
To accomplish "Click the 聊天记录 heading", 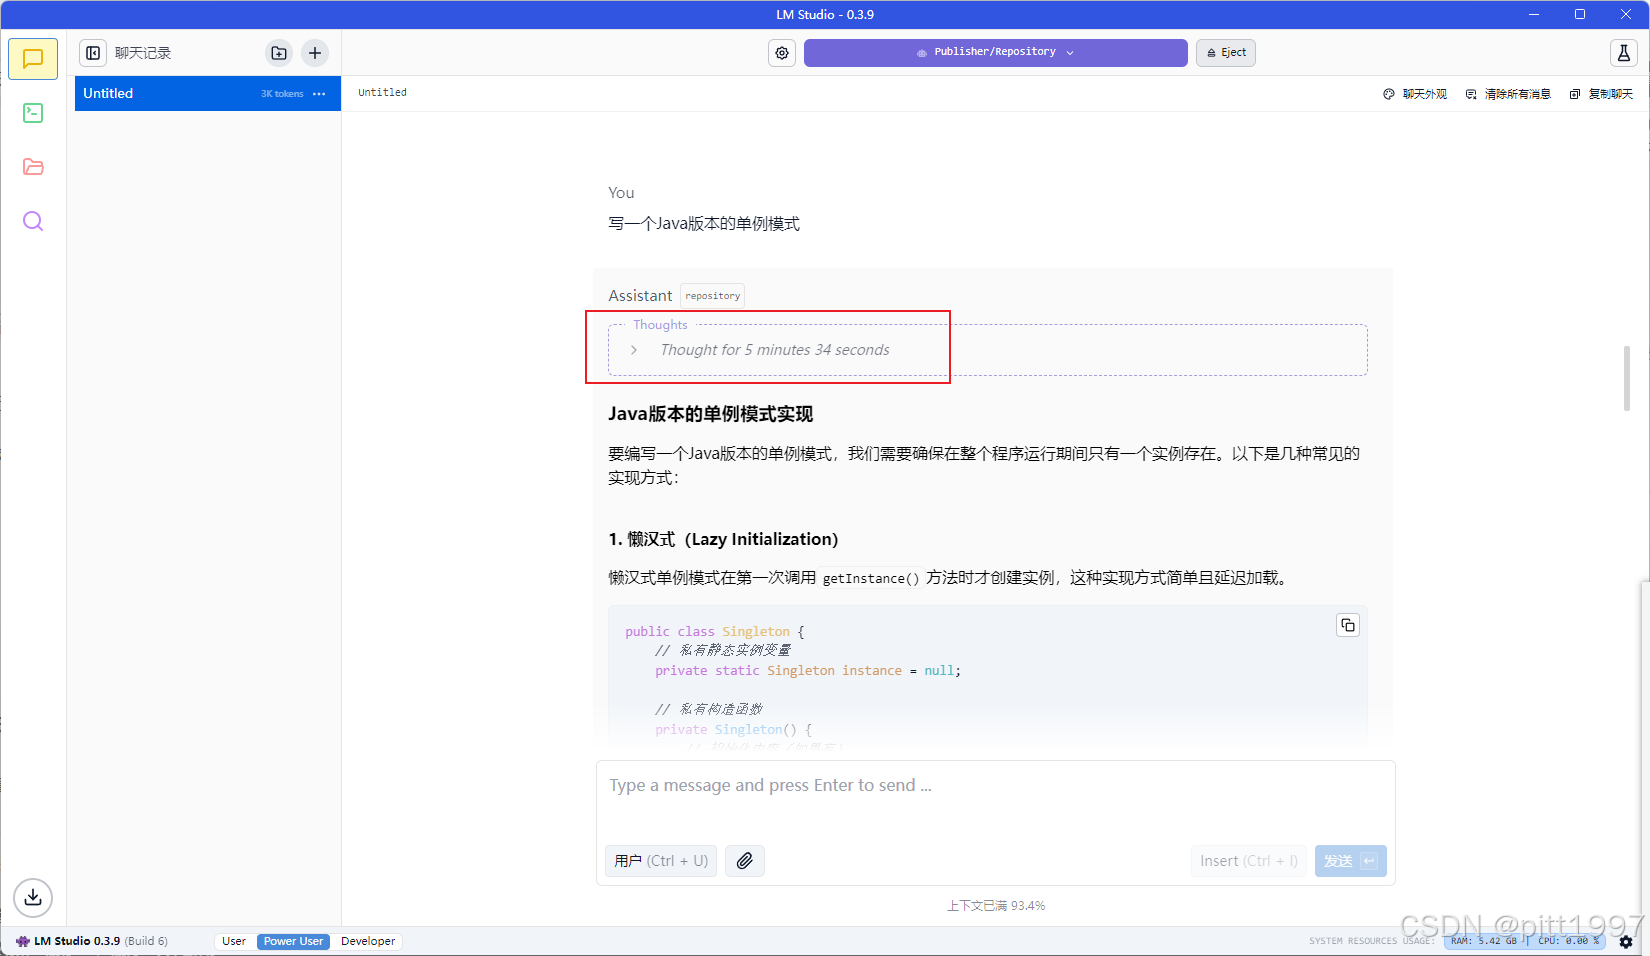I will [143, 53].
